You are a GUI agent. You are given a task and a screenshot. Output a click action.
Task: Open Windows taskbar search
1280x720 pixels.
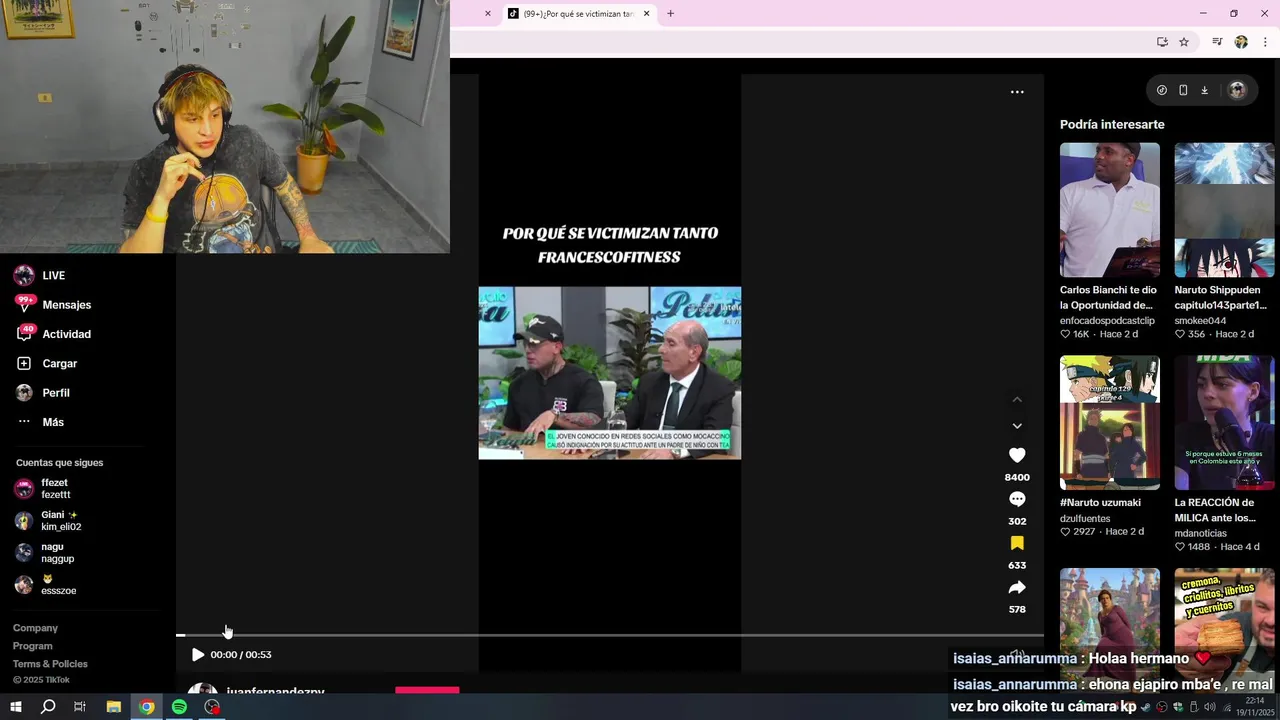(48, 707)
